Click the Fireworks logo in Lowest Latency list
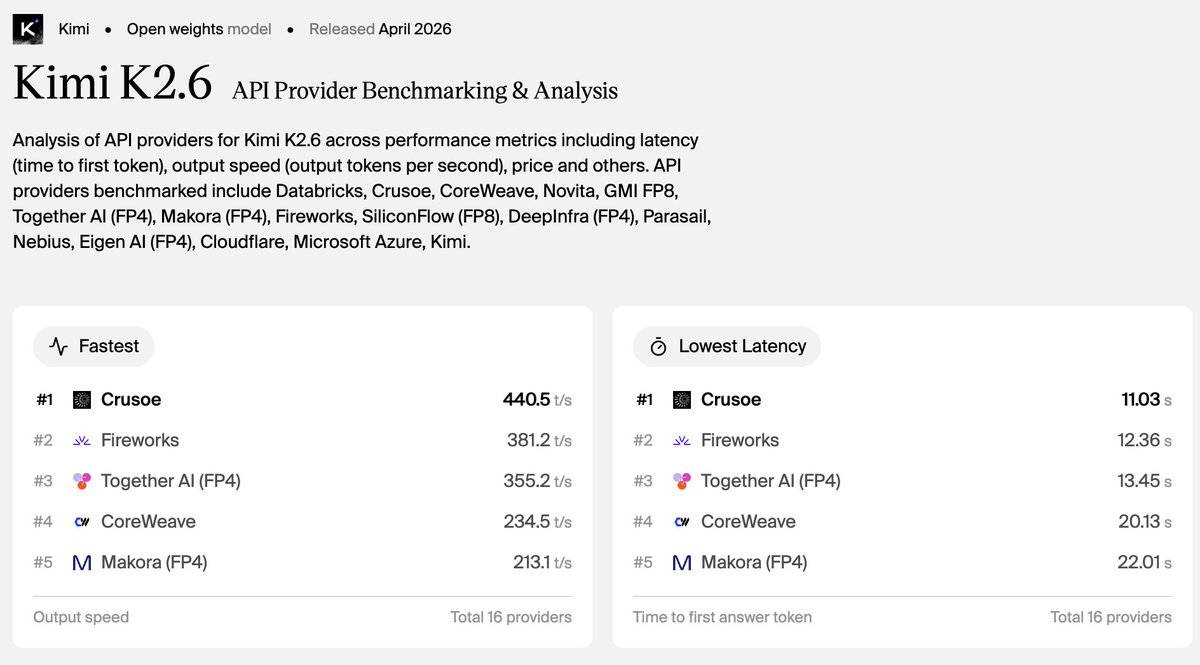Screen dimensions: 1200x665 [682, 440]
